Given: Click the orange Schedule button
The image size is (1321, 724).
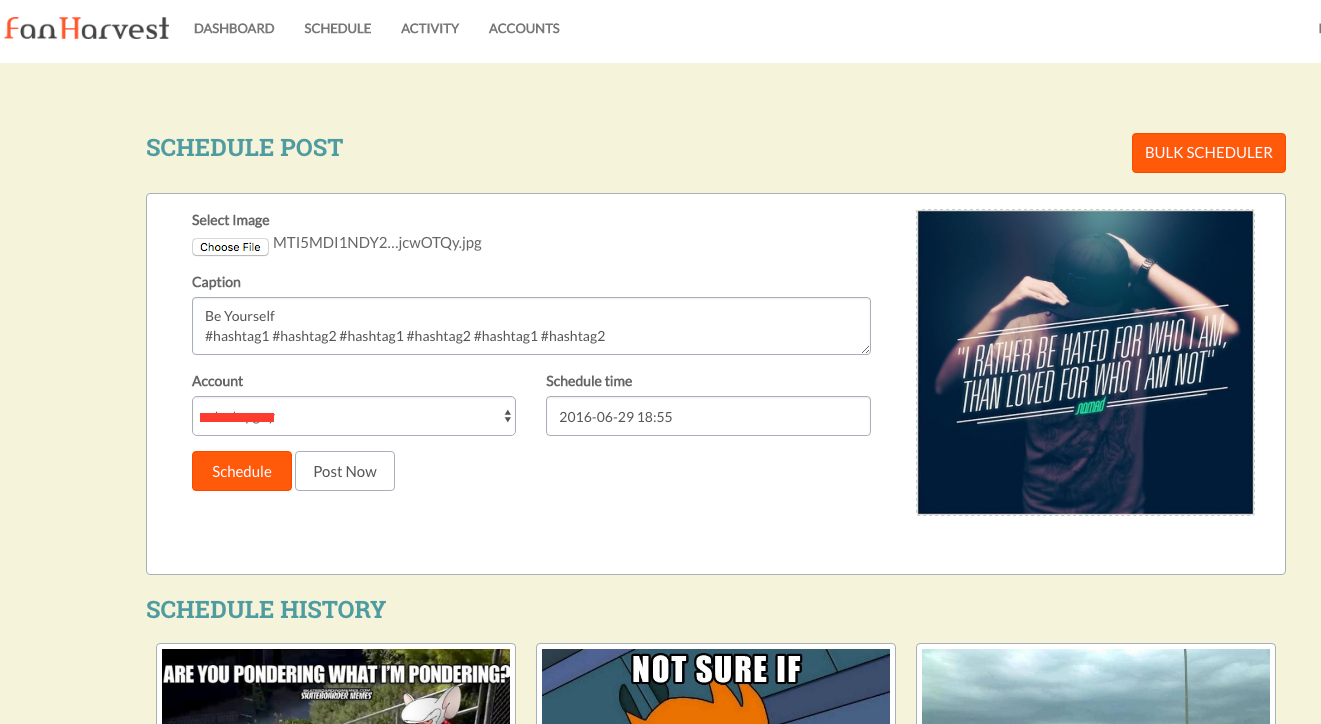Looking at the screenshot, I should 242,471.
